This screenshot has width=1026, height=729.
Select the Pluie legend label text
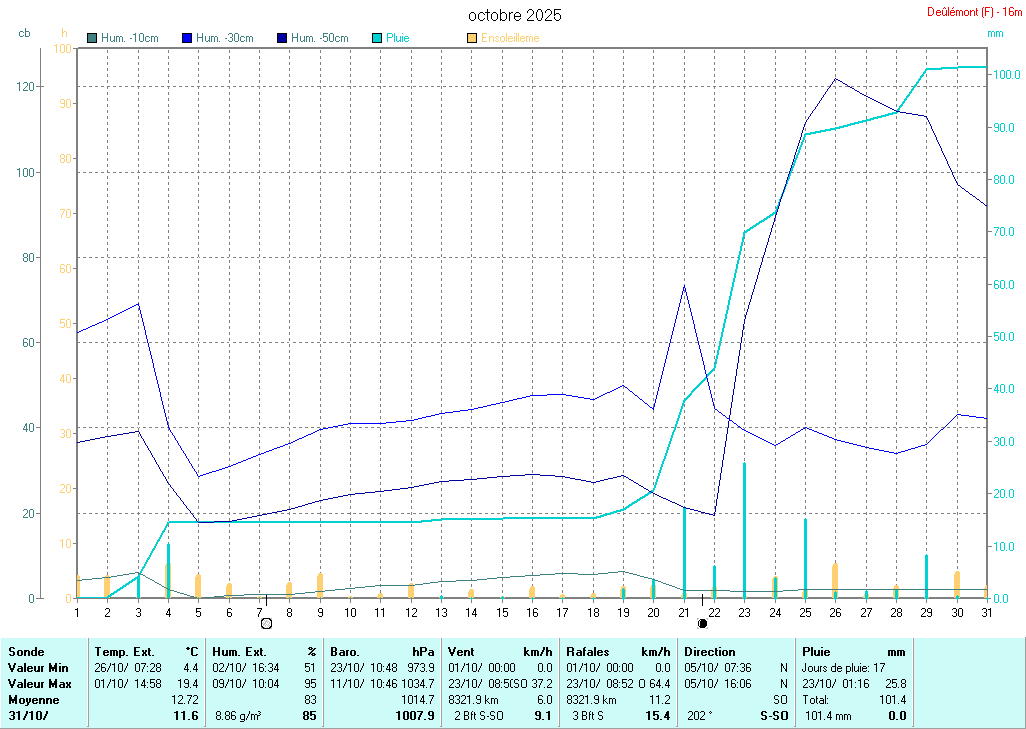point(398,38)
